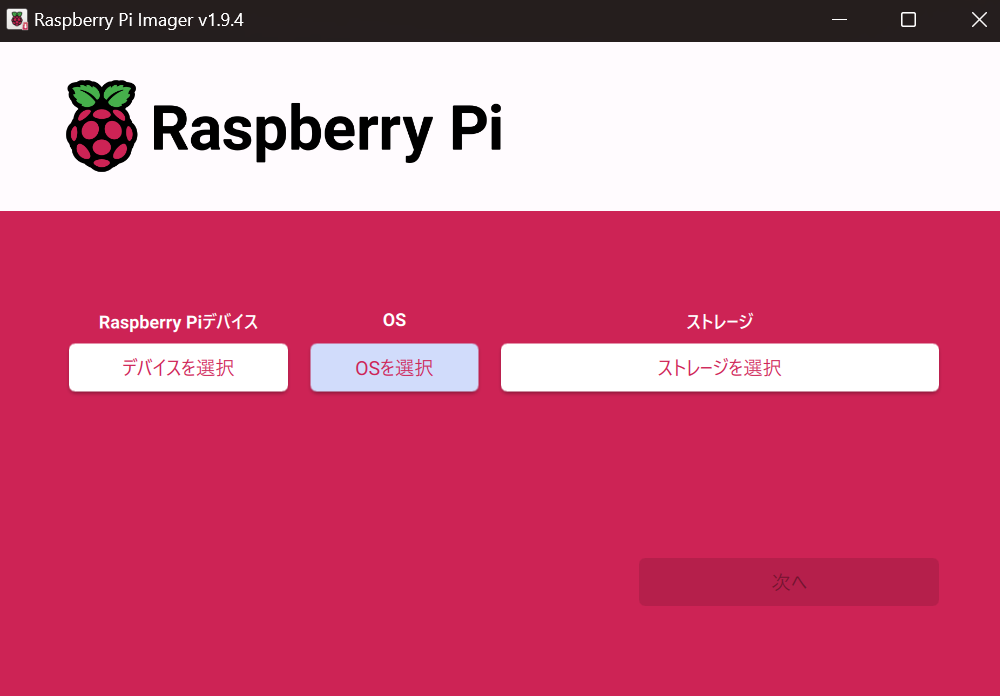Click the Raspberry Pi Imager title bar icon
1000x696 pixels.
[17, 20]
